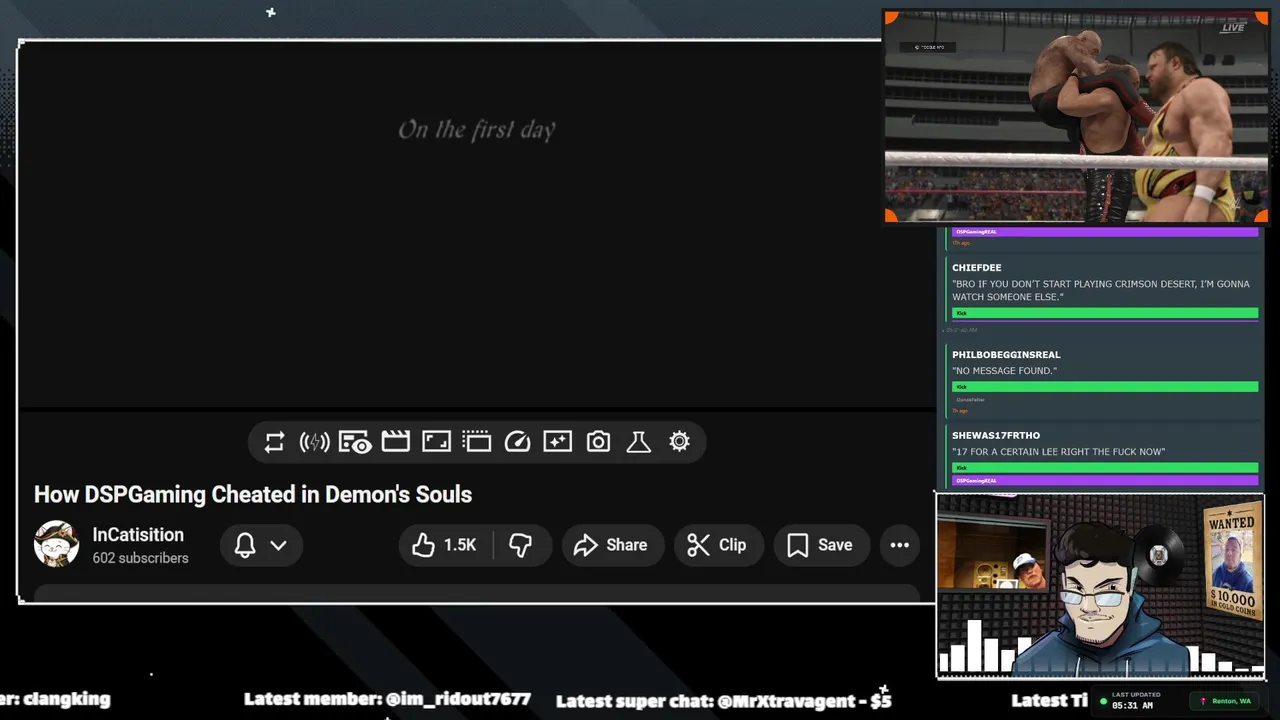Expand notification options chevron
Screen dimensions: 1280x720
(x=278, y=545)
